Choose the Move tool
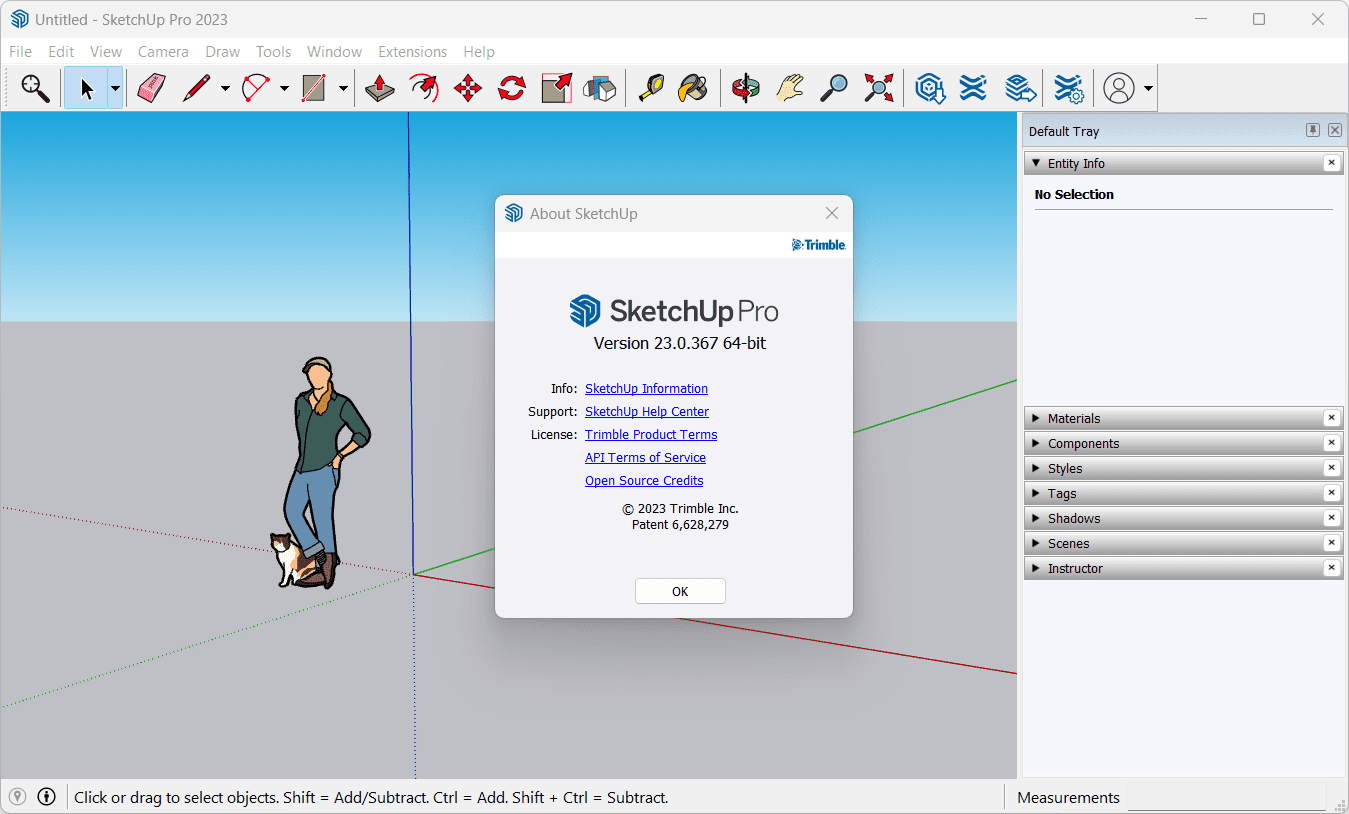The height and width of the screenshot is (814, 1349). 467,89
